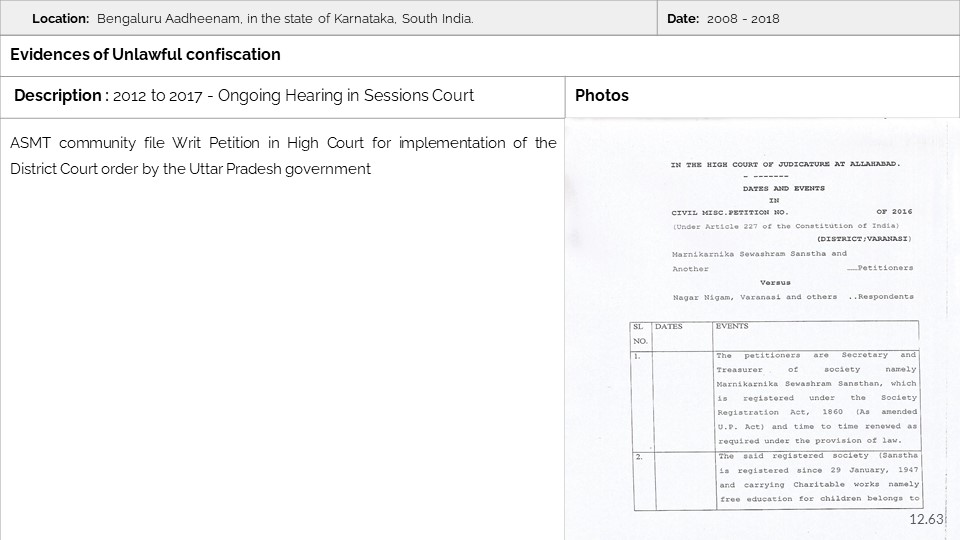The width and height of the screenshot is (960, 540).
Task: Click the Bengaluru Aadheenam location text
Action: pos(285,19)
